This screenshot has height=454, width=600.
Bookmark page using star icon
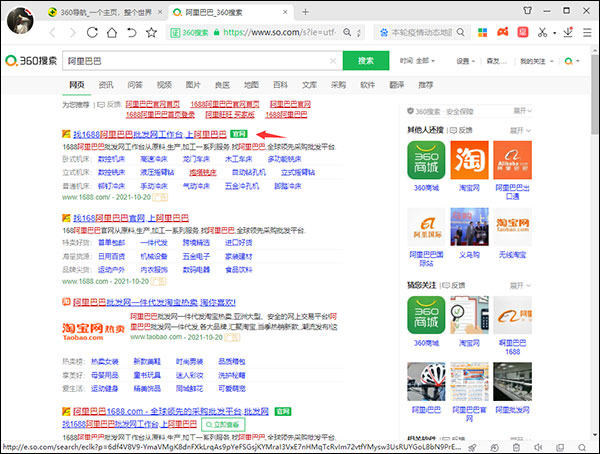click(152, 32)
